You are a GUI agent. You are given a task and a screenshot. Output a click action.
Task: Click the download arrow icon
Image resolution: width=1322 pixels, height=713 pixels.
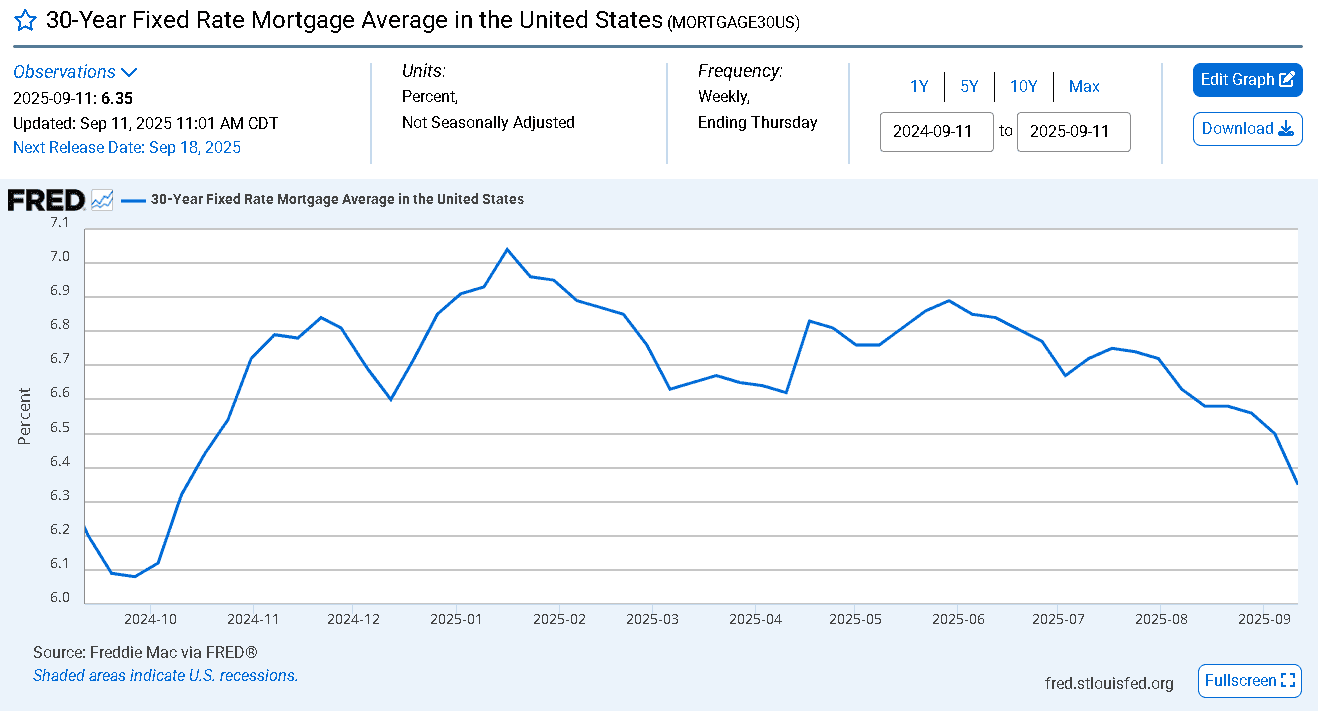tap(1286, 129)
